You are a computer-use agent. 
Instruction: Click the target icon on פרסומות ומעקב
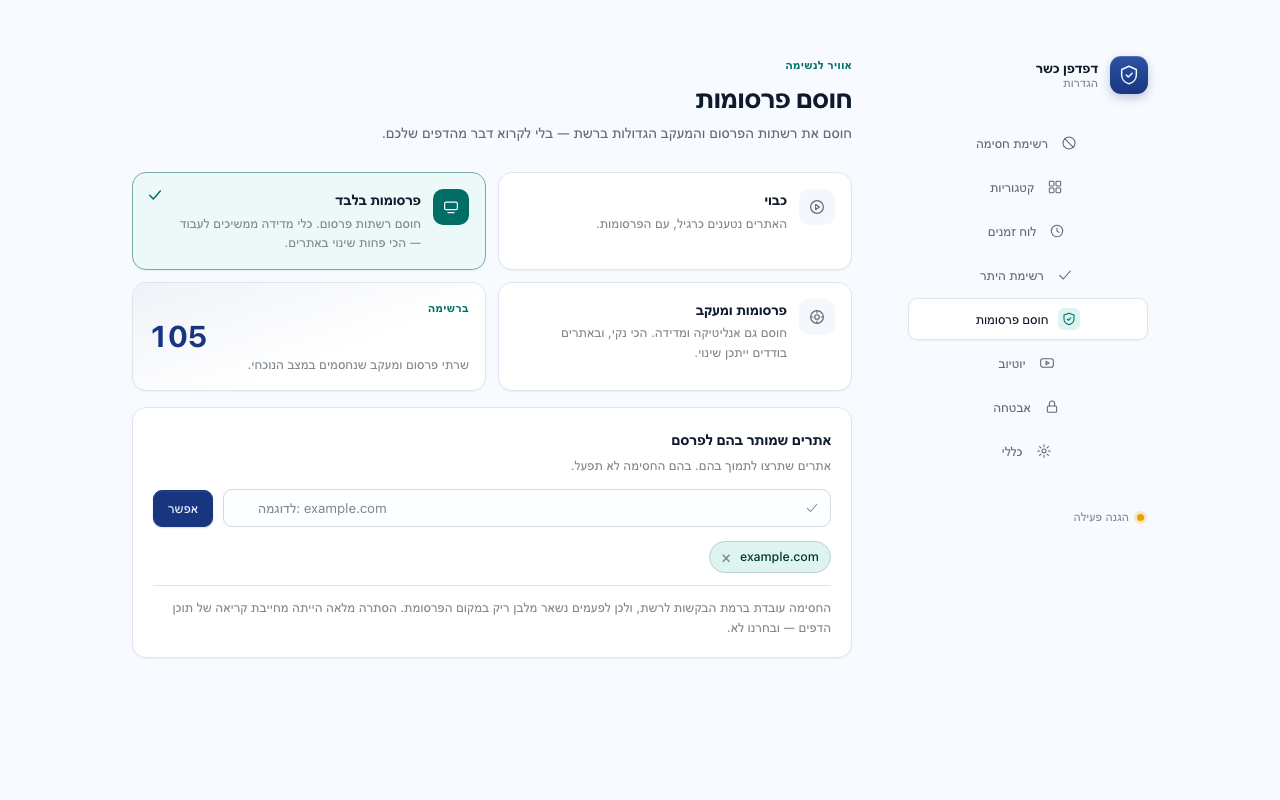[817, 317]
